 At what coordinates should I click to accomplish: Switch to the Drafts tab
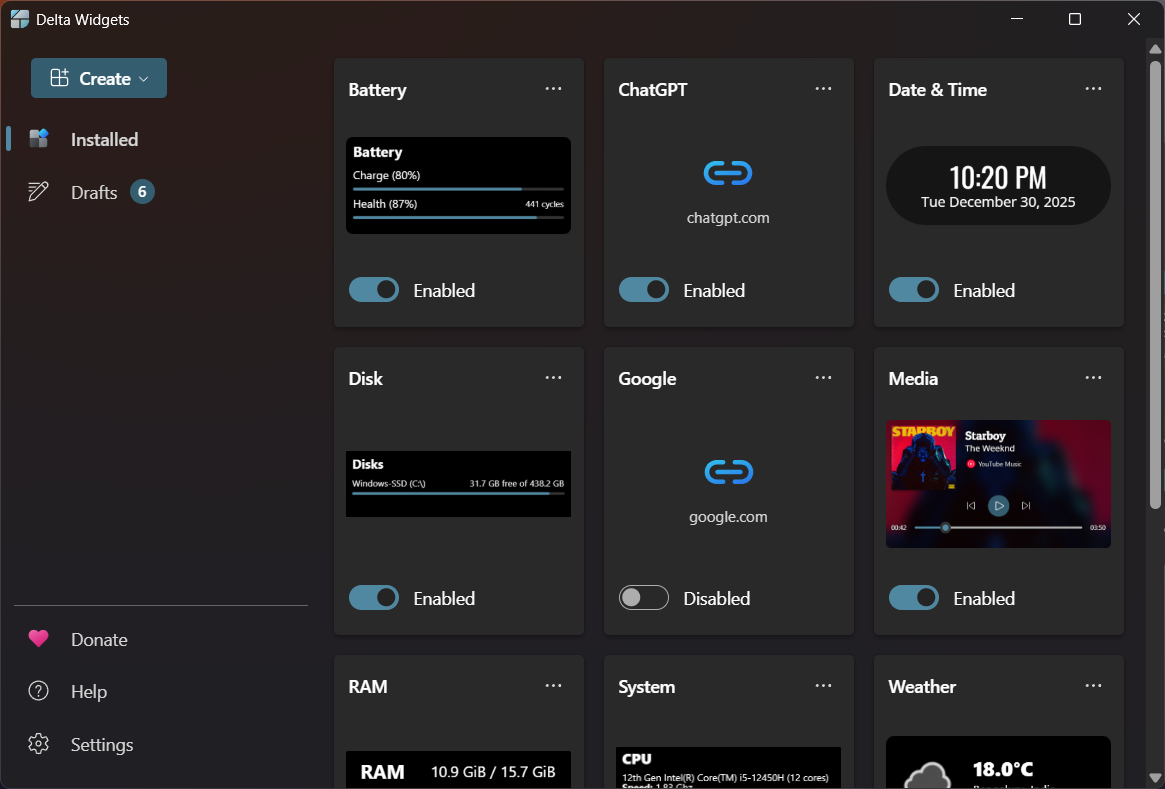tap(94, 192)
